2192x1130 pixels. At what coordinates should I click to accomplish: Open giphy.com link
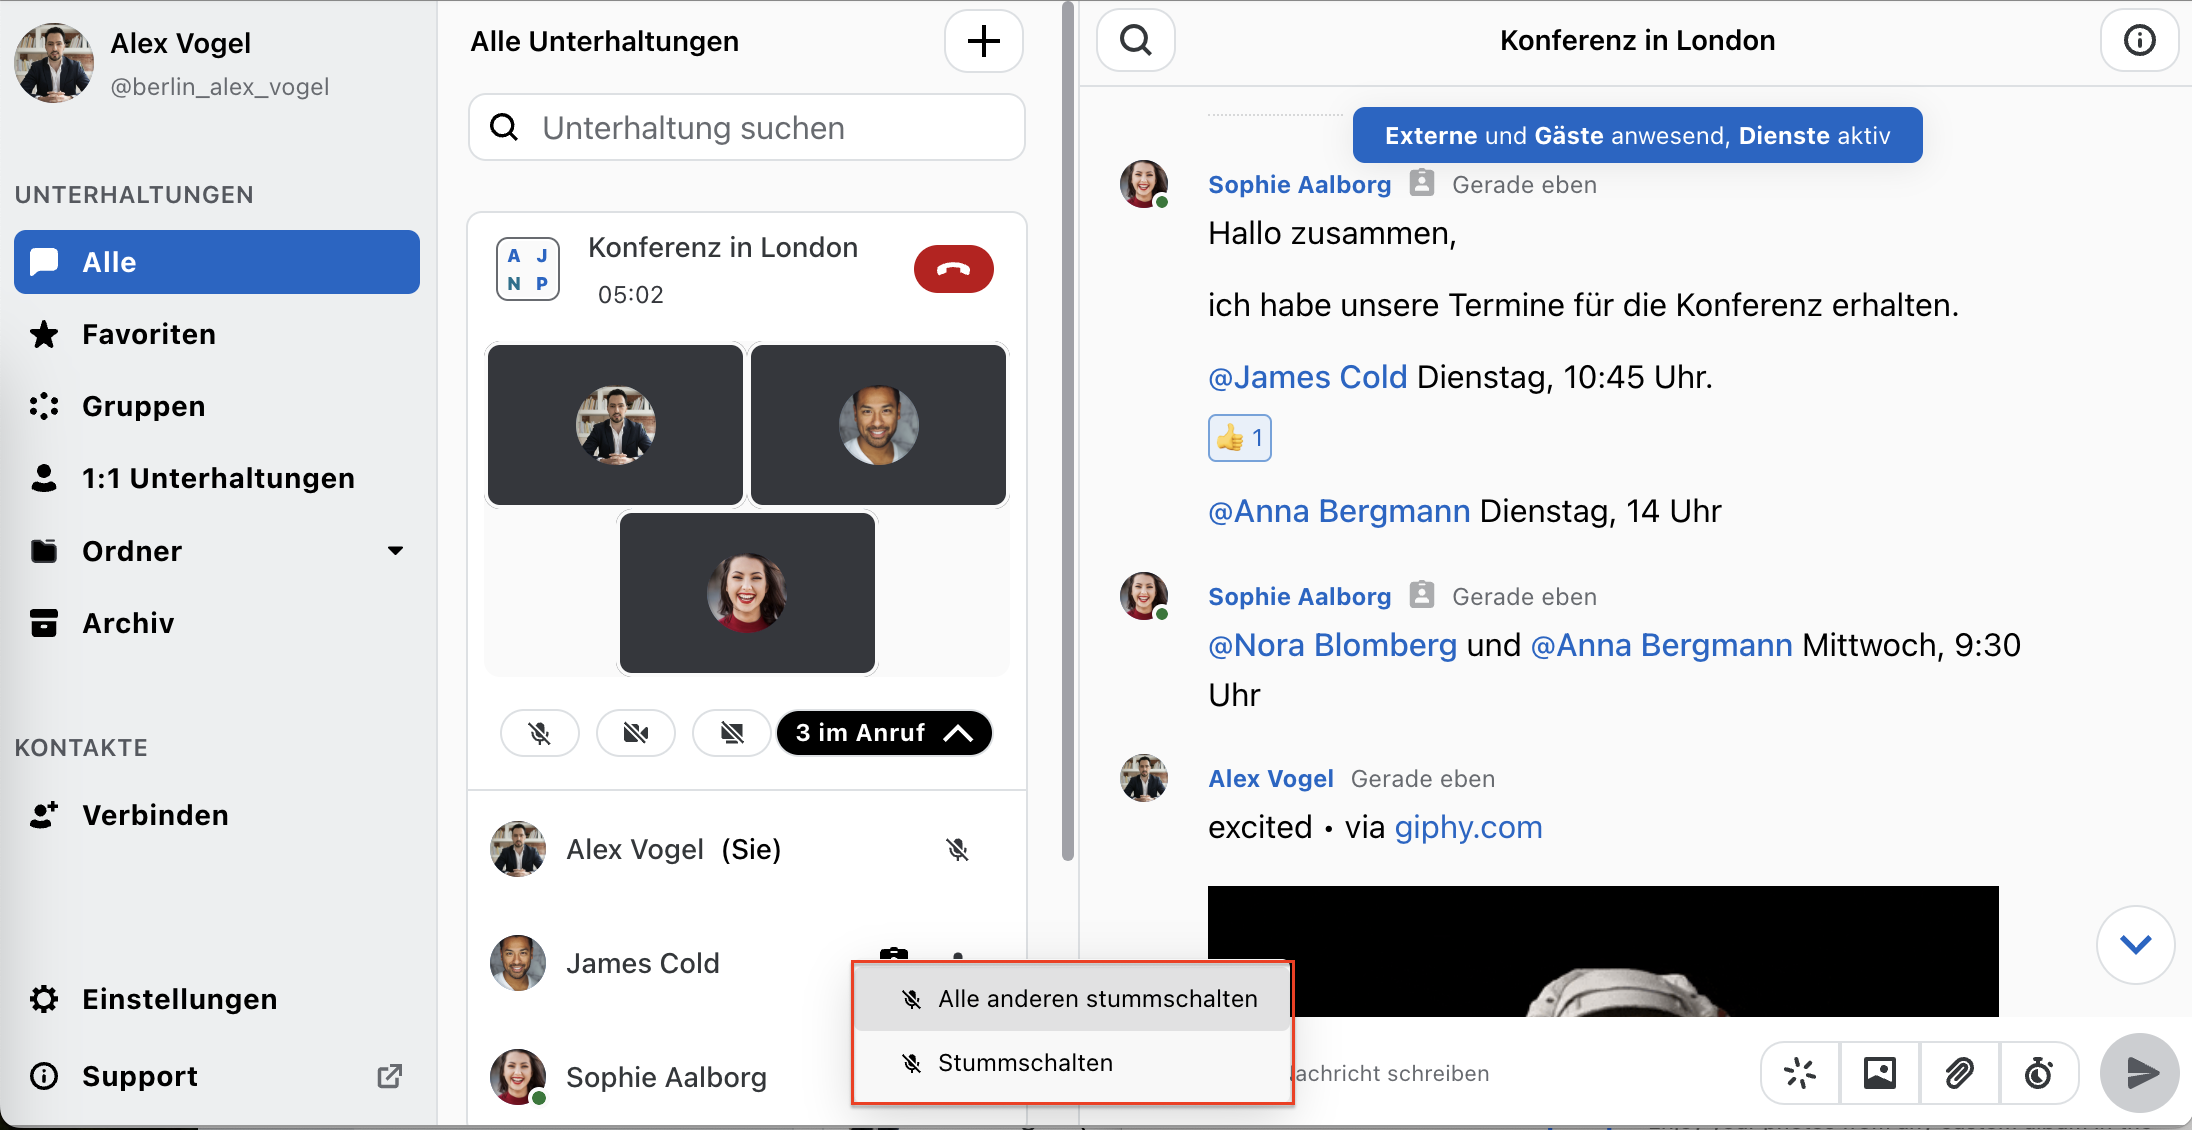tap(1468, 827)
